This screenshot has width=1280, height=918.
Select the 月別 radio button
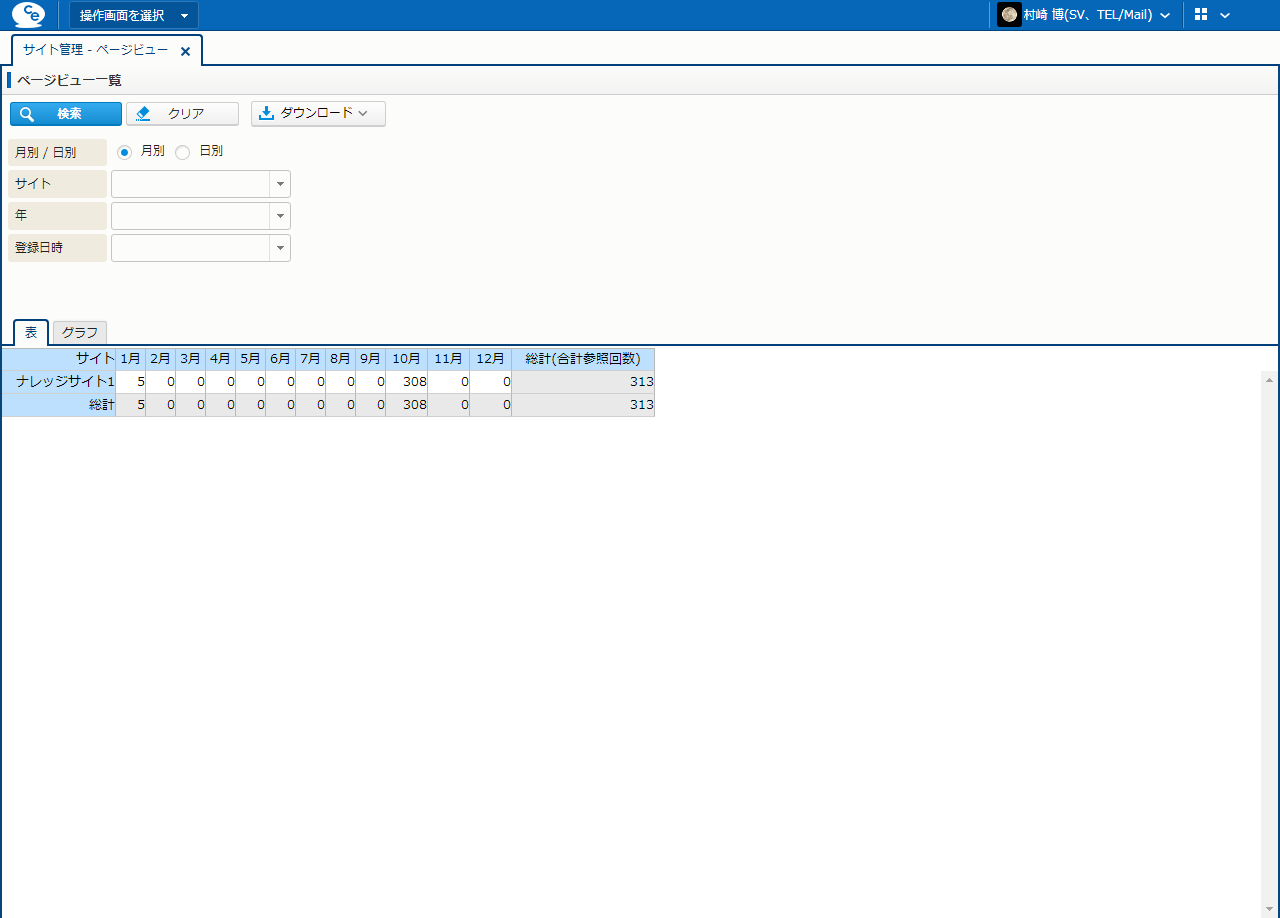pyautogui.click(x=125, y=152)
